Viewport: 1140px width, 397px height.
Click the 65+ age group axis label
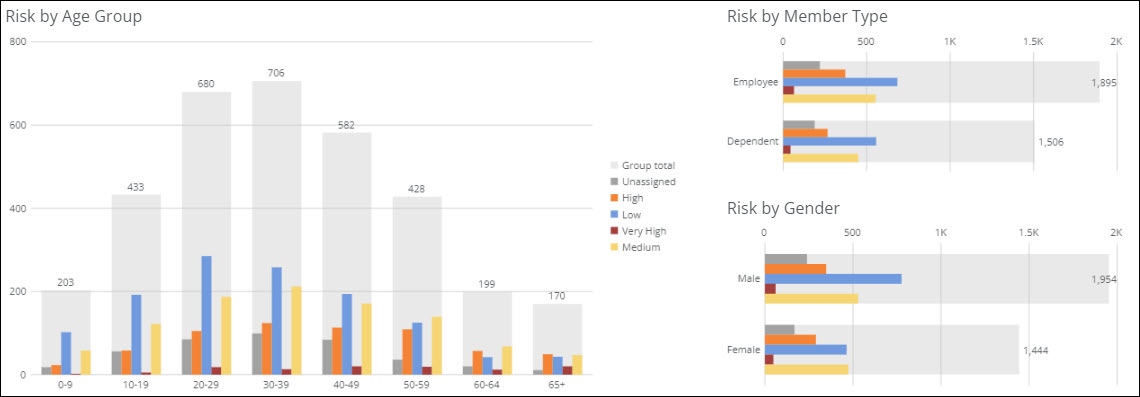click(x=557, y=385)
